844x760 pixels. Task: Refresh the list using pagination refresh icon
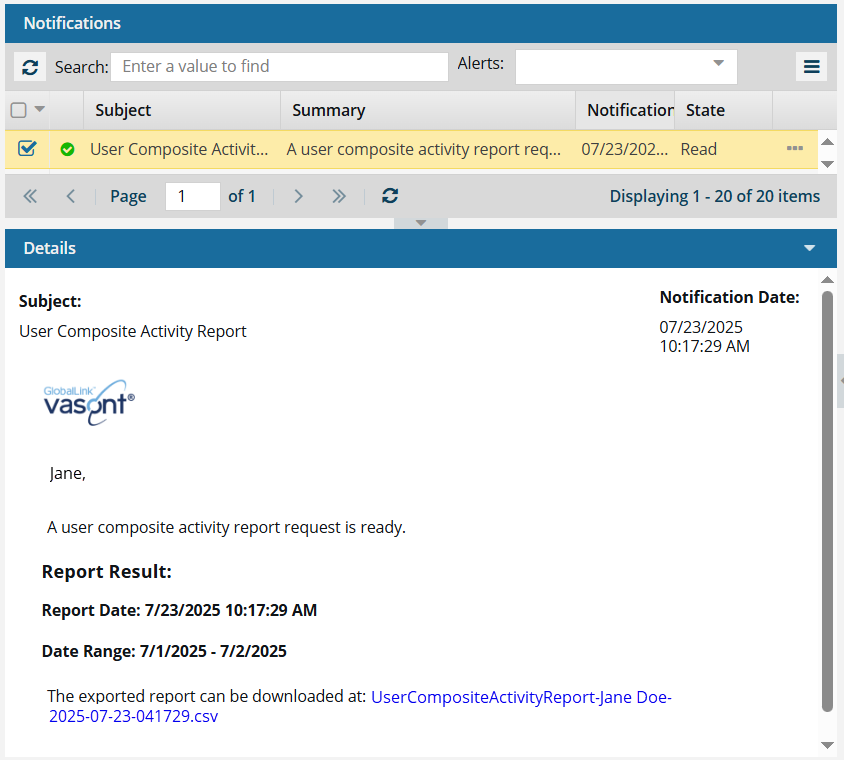pos(390,196)
